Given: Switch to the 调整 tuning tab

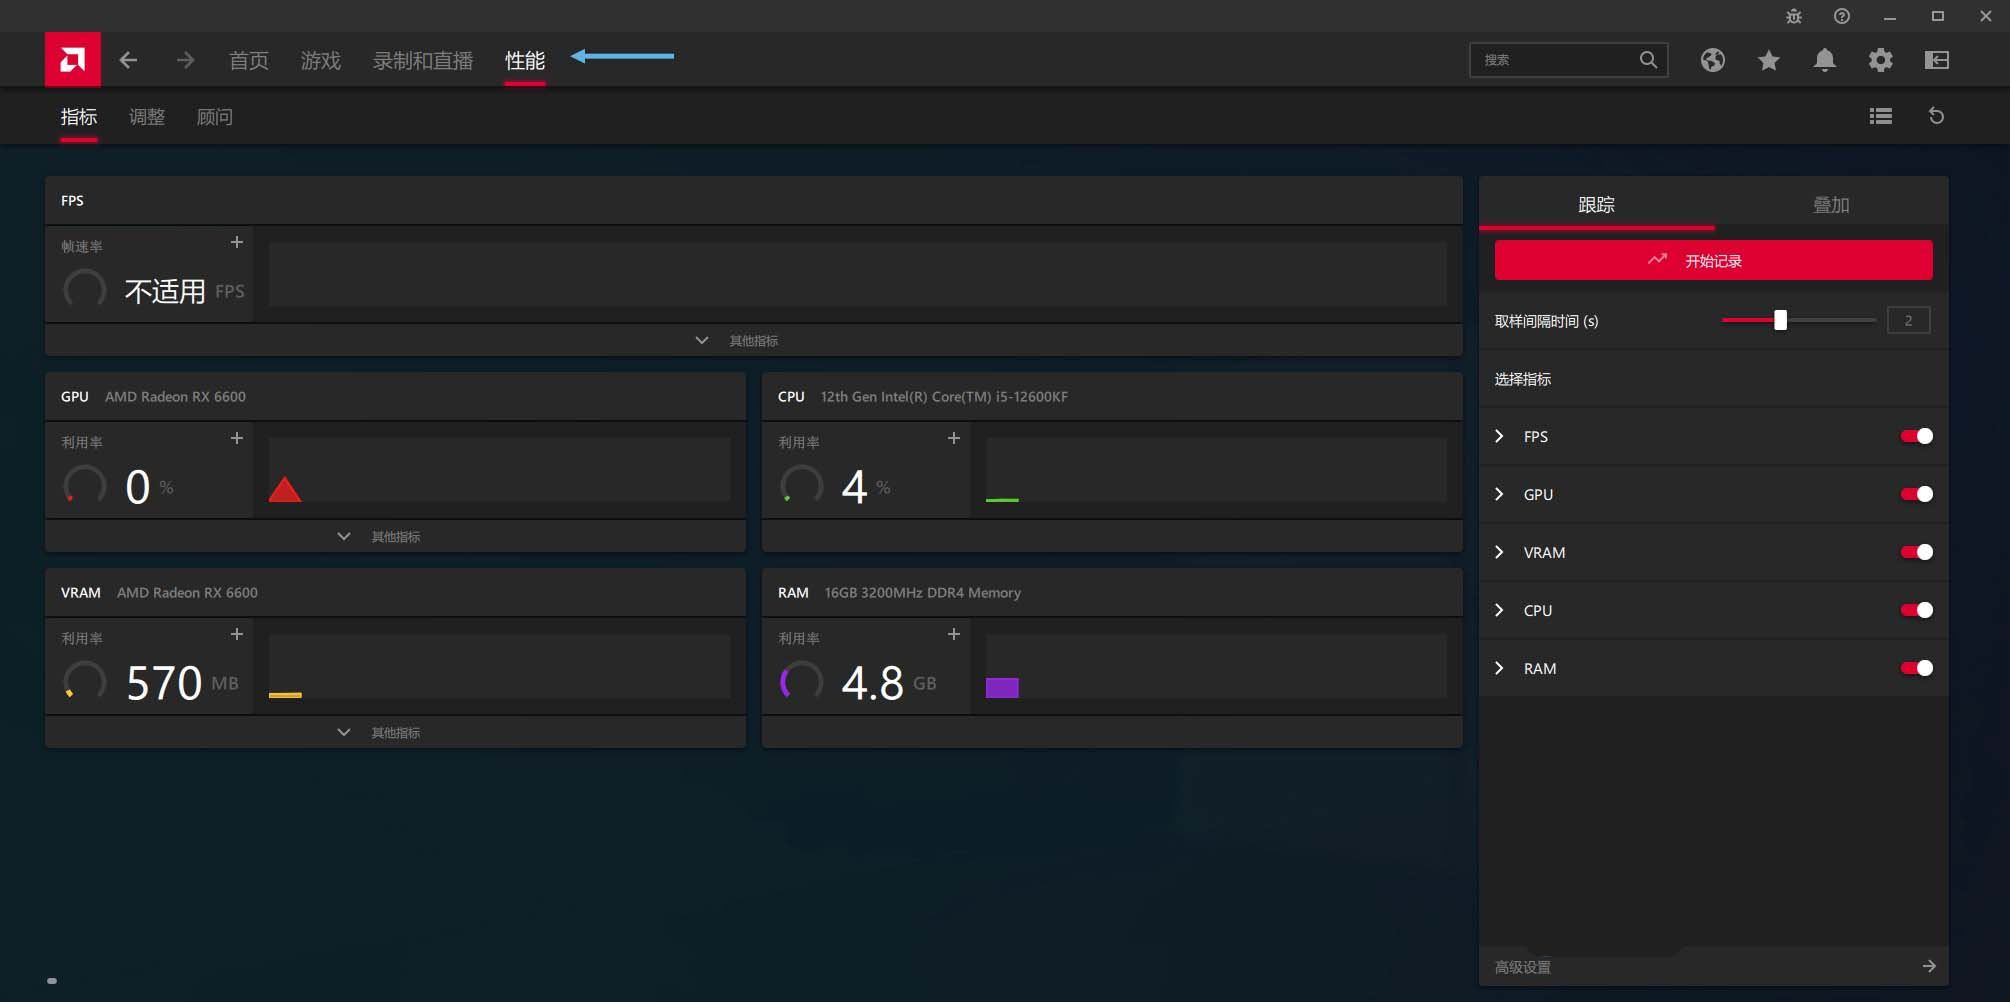Looking at the screenshot, I should (x=146, y=117).
